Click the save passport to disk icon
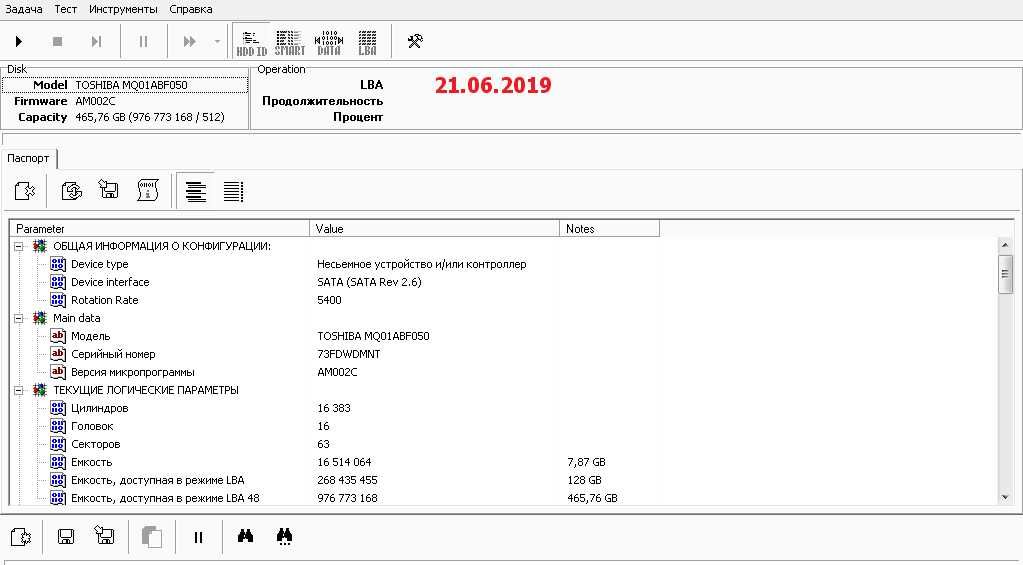The image size is (1023, 565). [x=108, y=190]
